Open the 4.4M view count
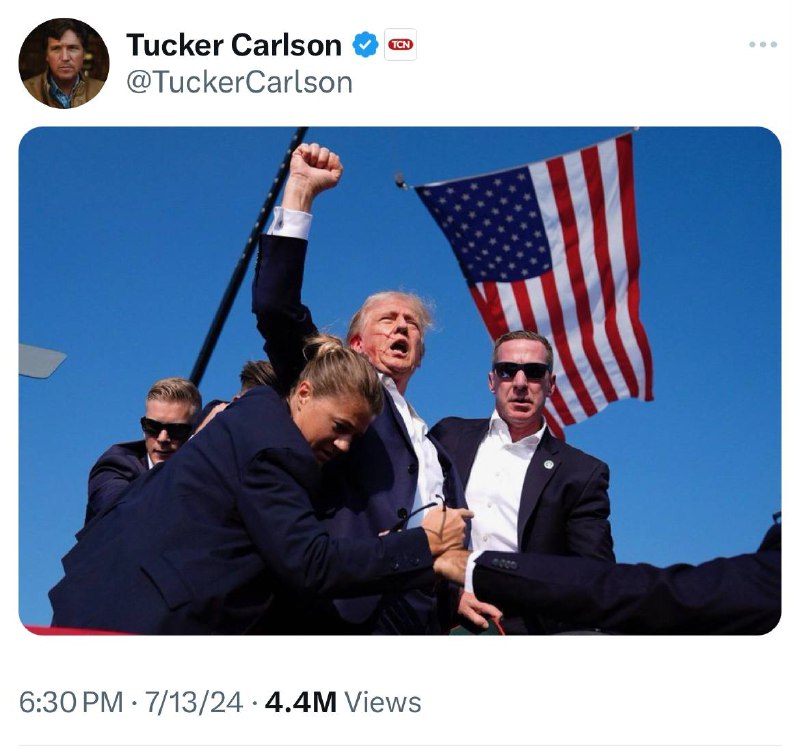Viewport: 800px width, 749px height. [x=301, y=702]
